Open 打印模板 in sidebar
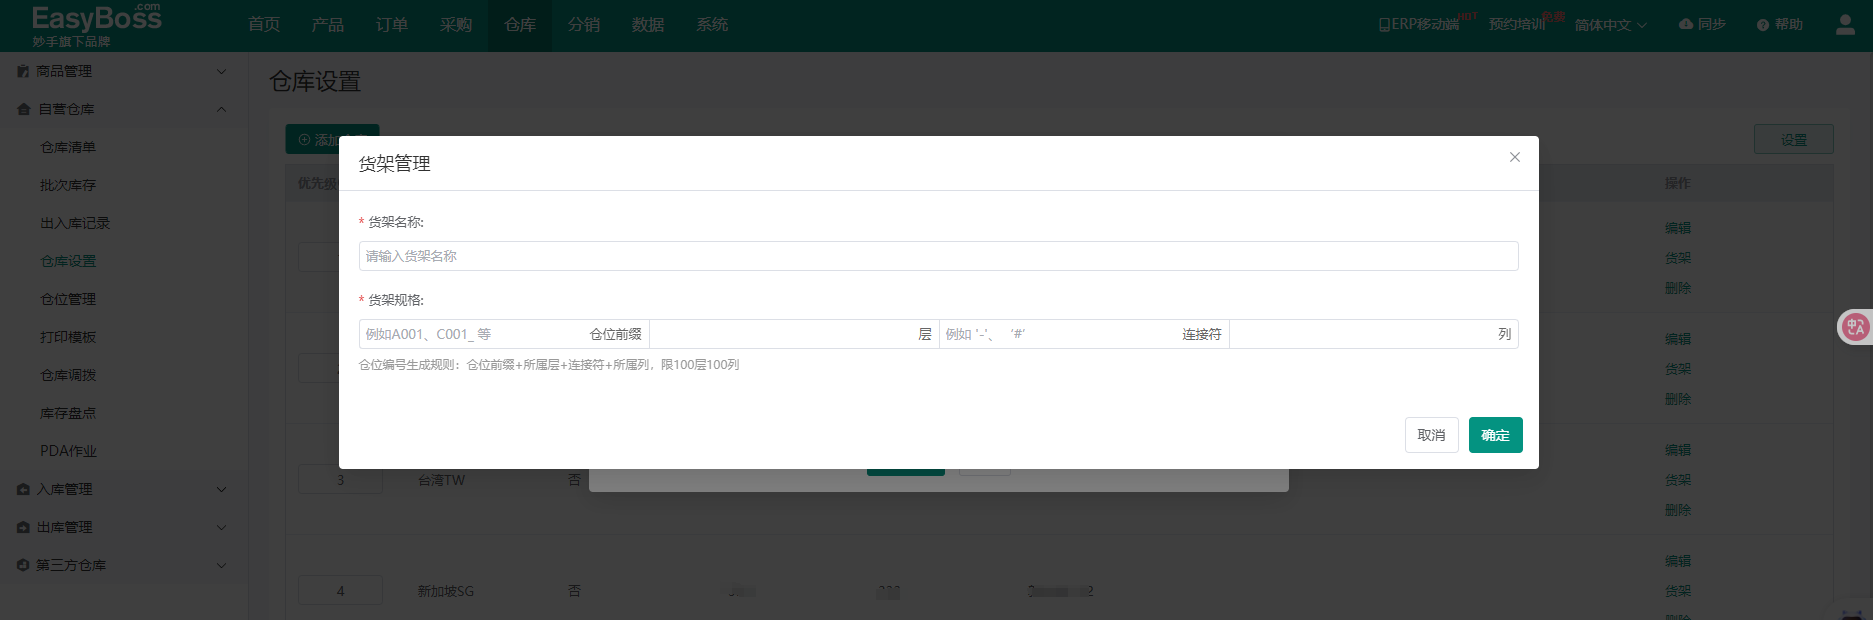1873x620 pixels. tap(68, 337)
